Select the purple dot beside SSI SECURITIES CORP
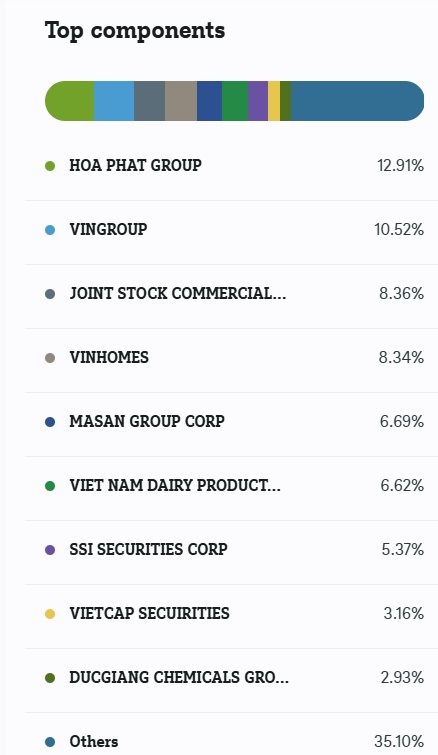Image resolution: width=438 pixels, height=755 pixels. (50, 550)
